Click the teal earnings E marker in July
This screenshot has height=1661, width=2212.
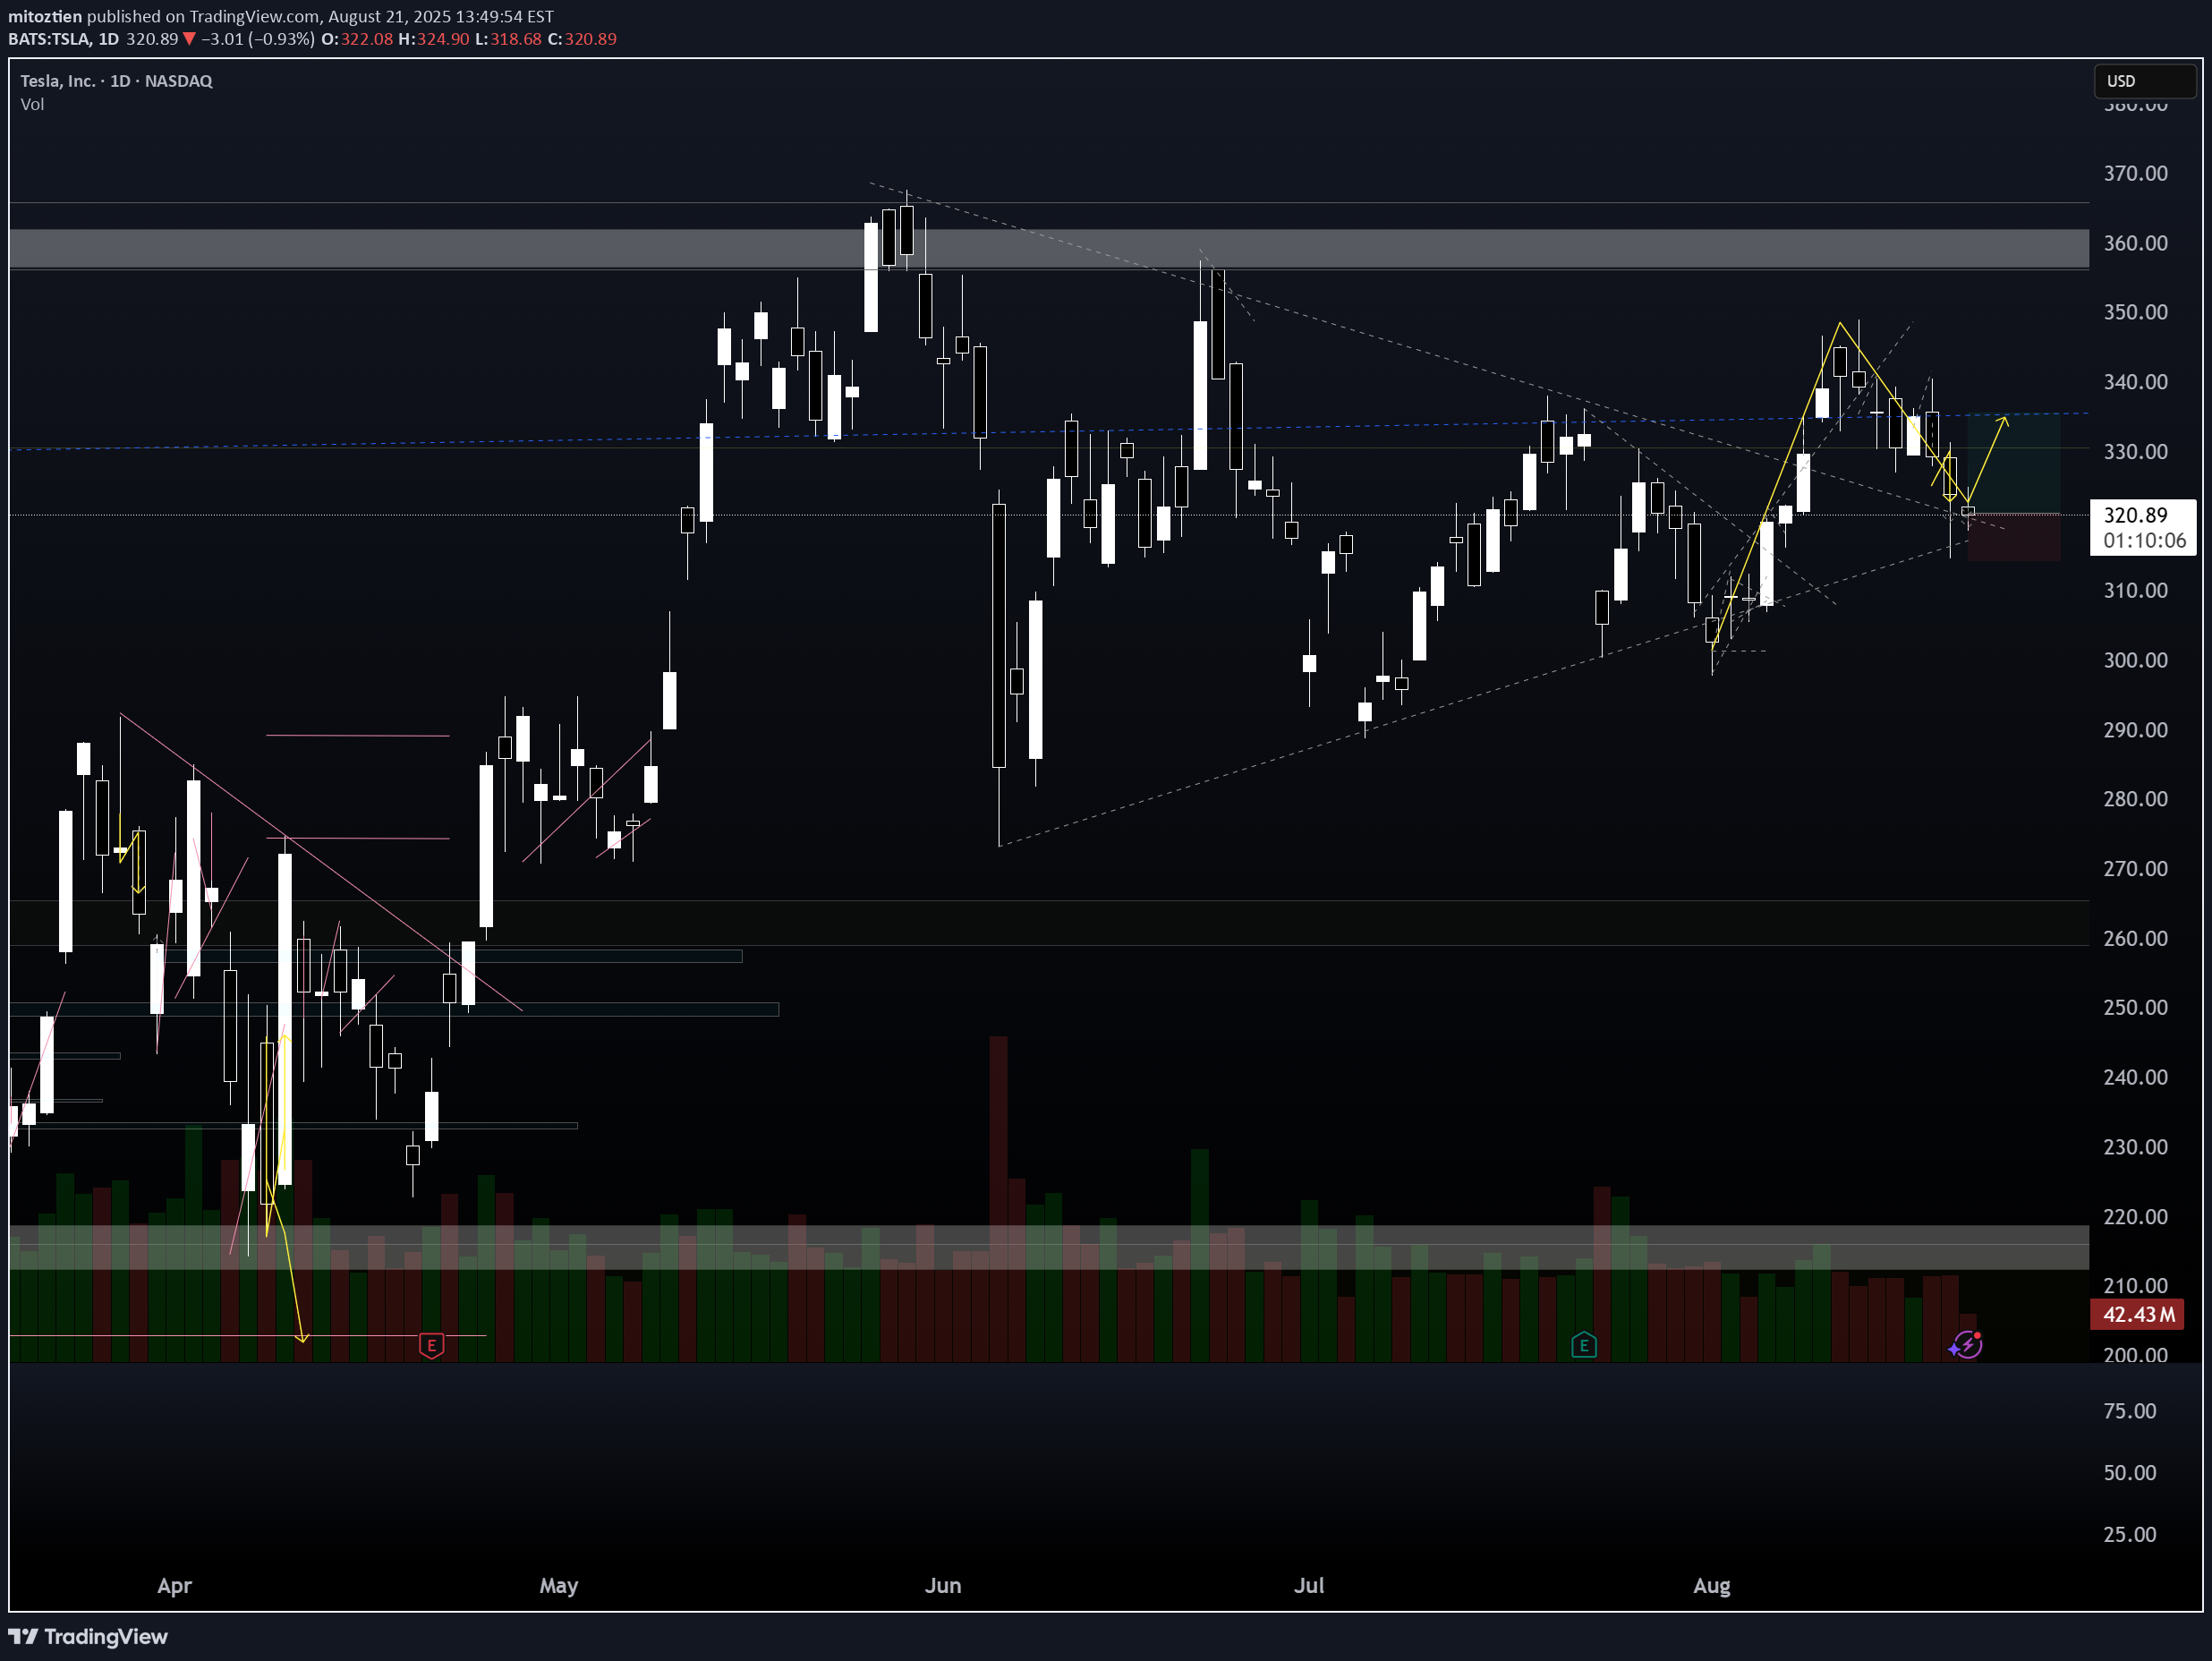1583,1346
